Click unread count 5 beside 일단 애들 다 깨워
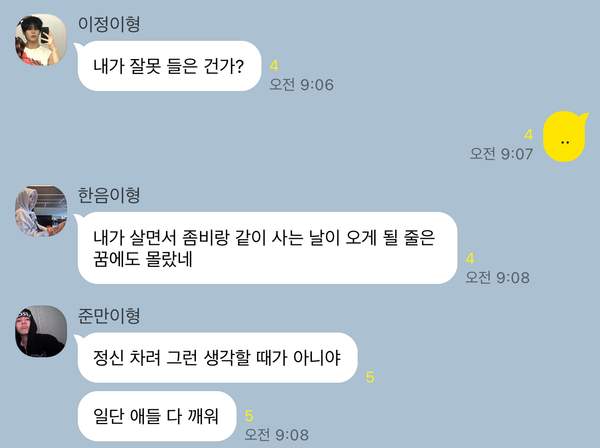The height and width of the screenshot is (448, 600). pos(249,416)
